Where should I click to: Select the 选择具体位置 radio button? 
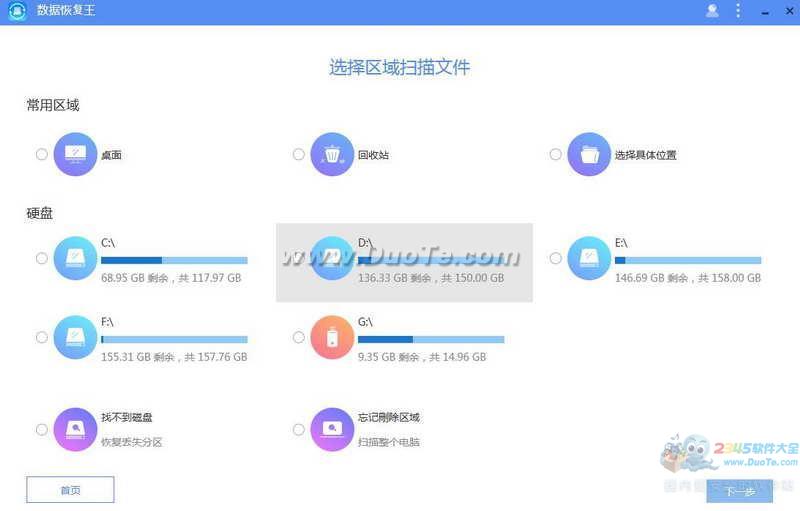point(556,154)
